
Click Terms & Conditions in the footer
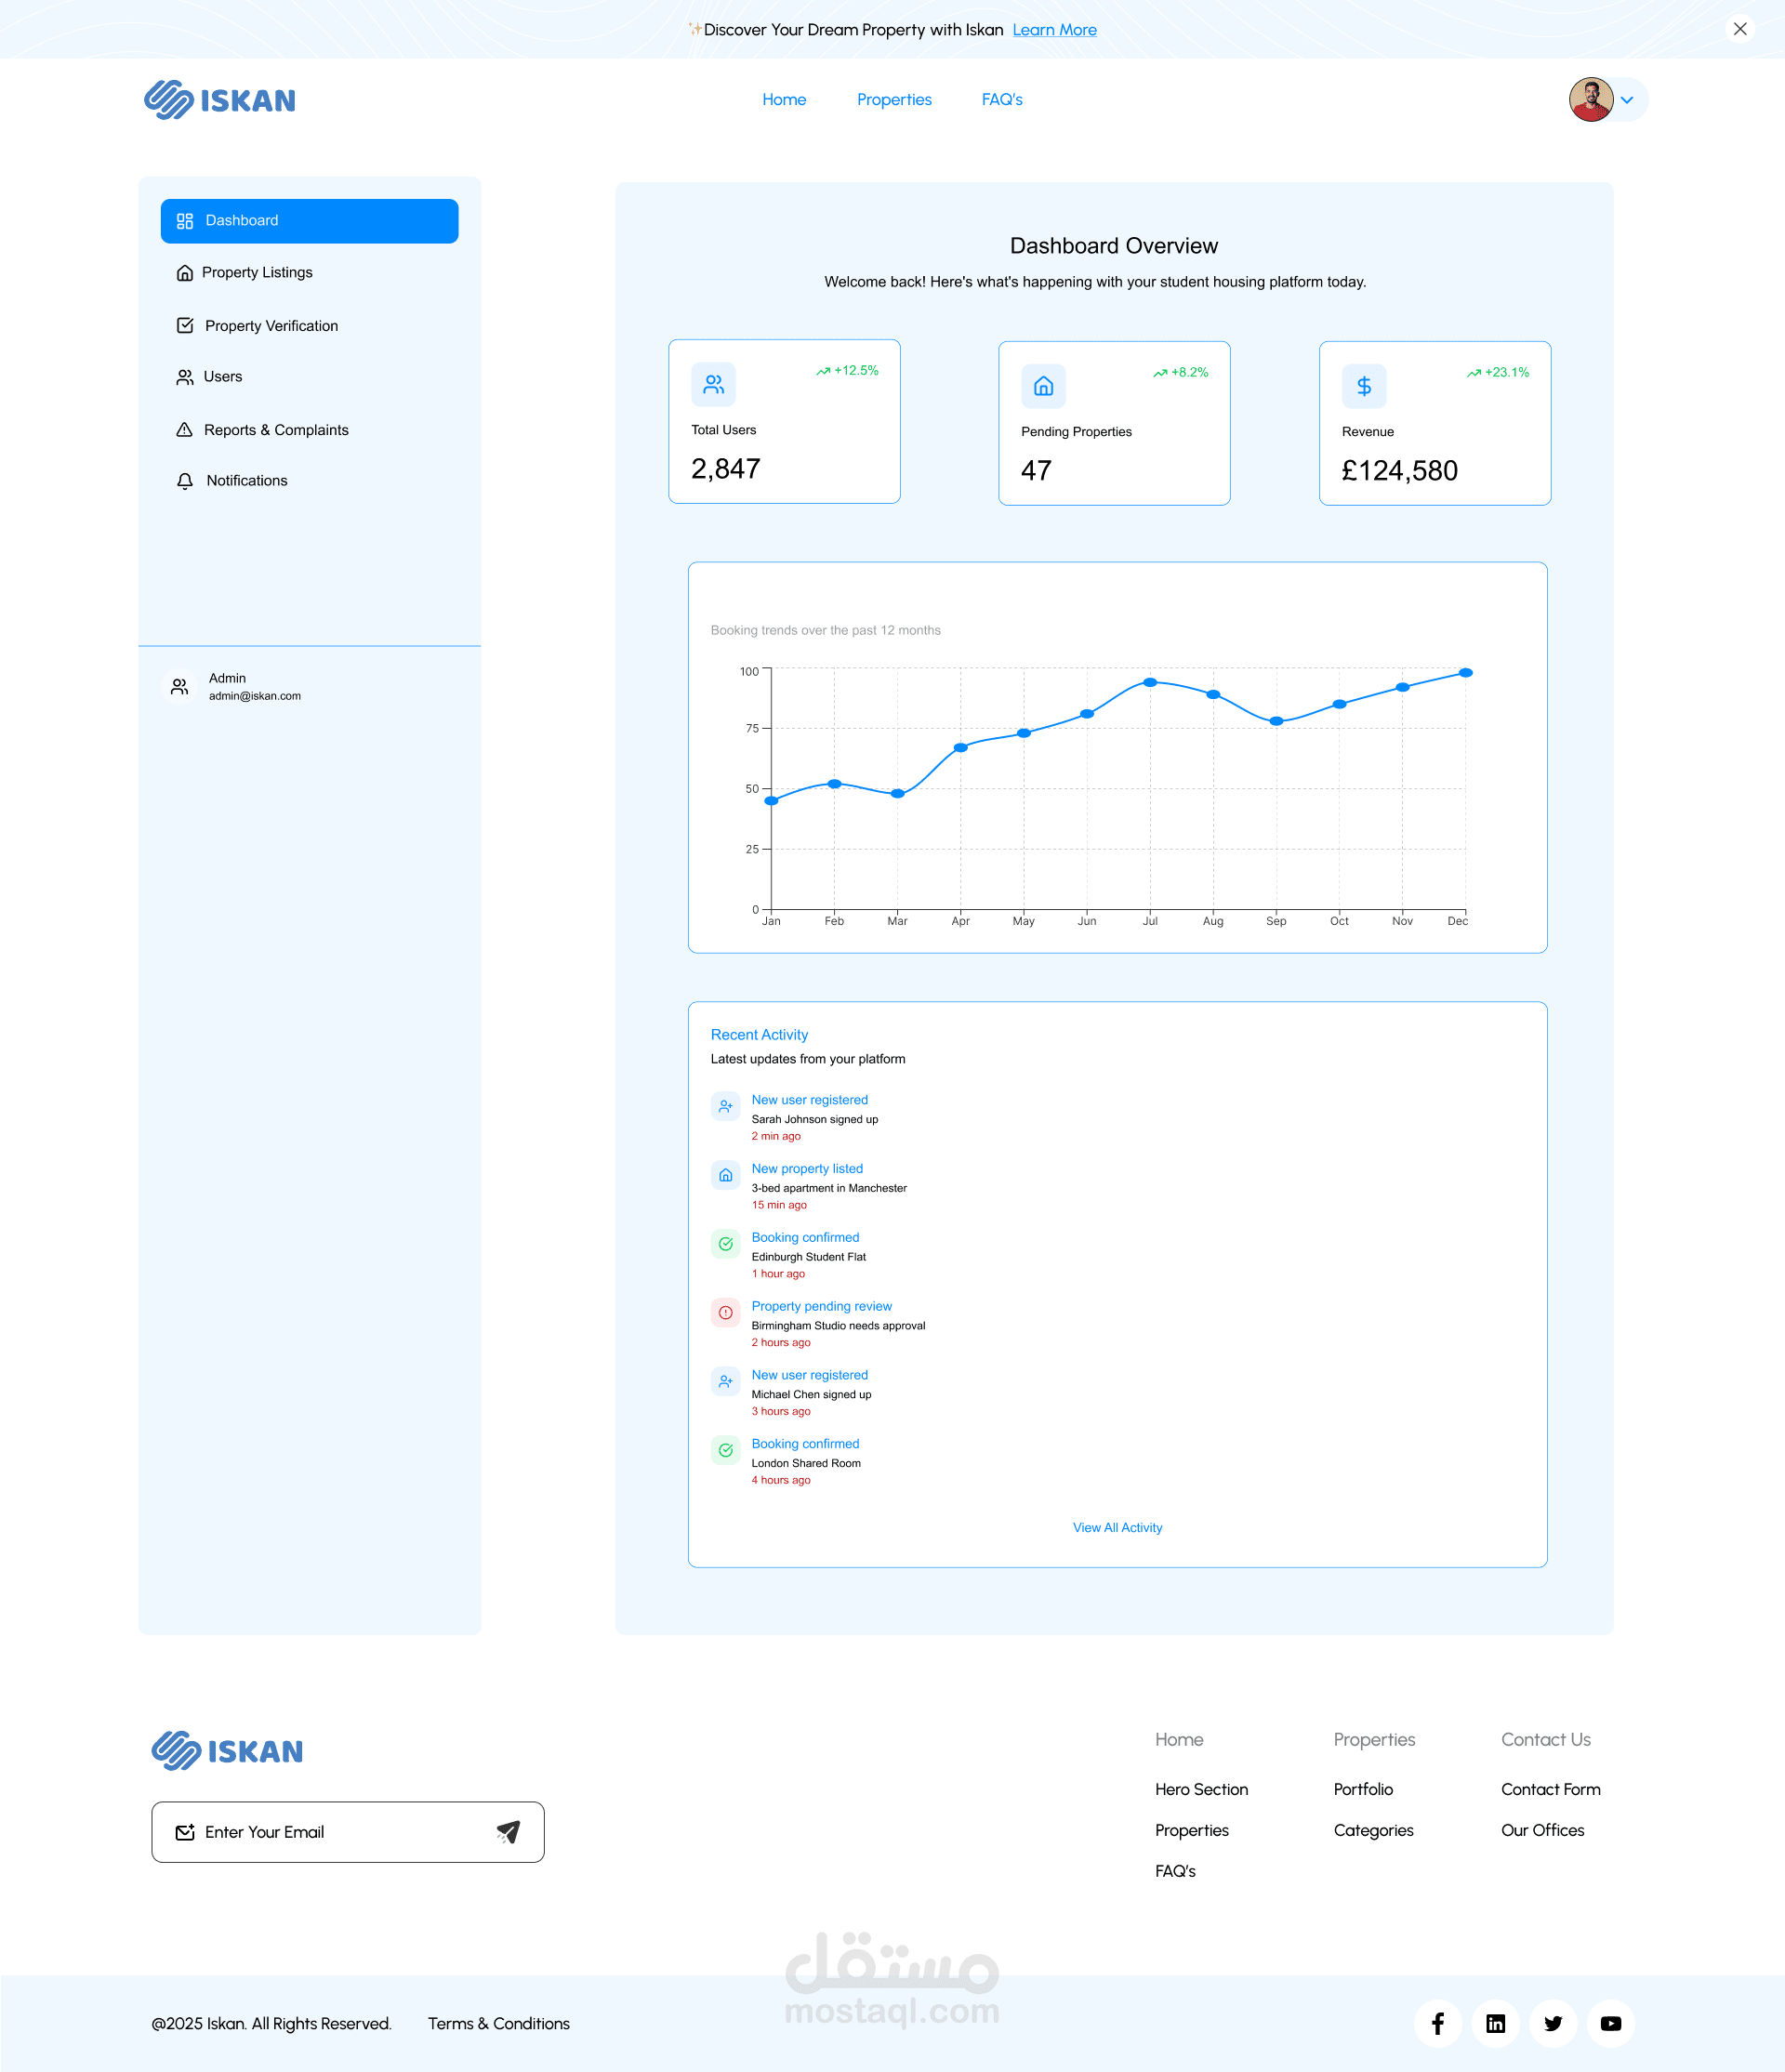(499, 2024)
